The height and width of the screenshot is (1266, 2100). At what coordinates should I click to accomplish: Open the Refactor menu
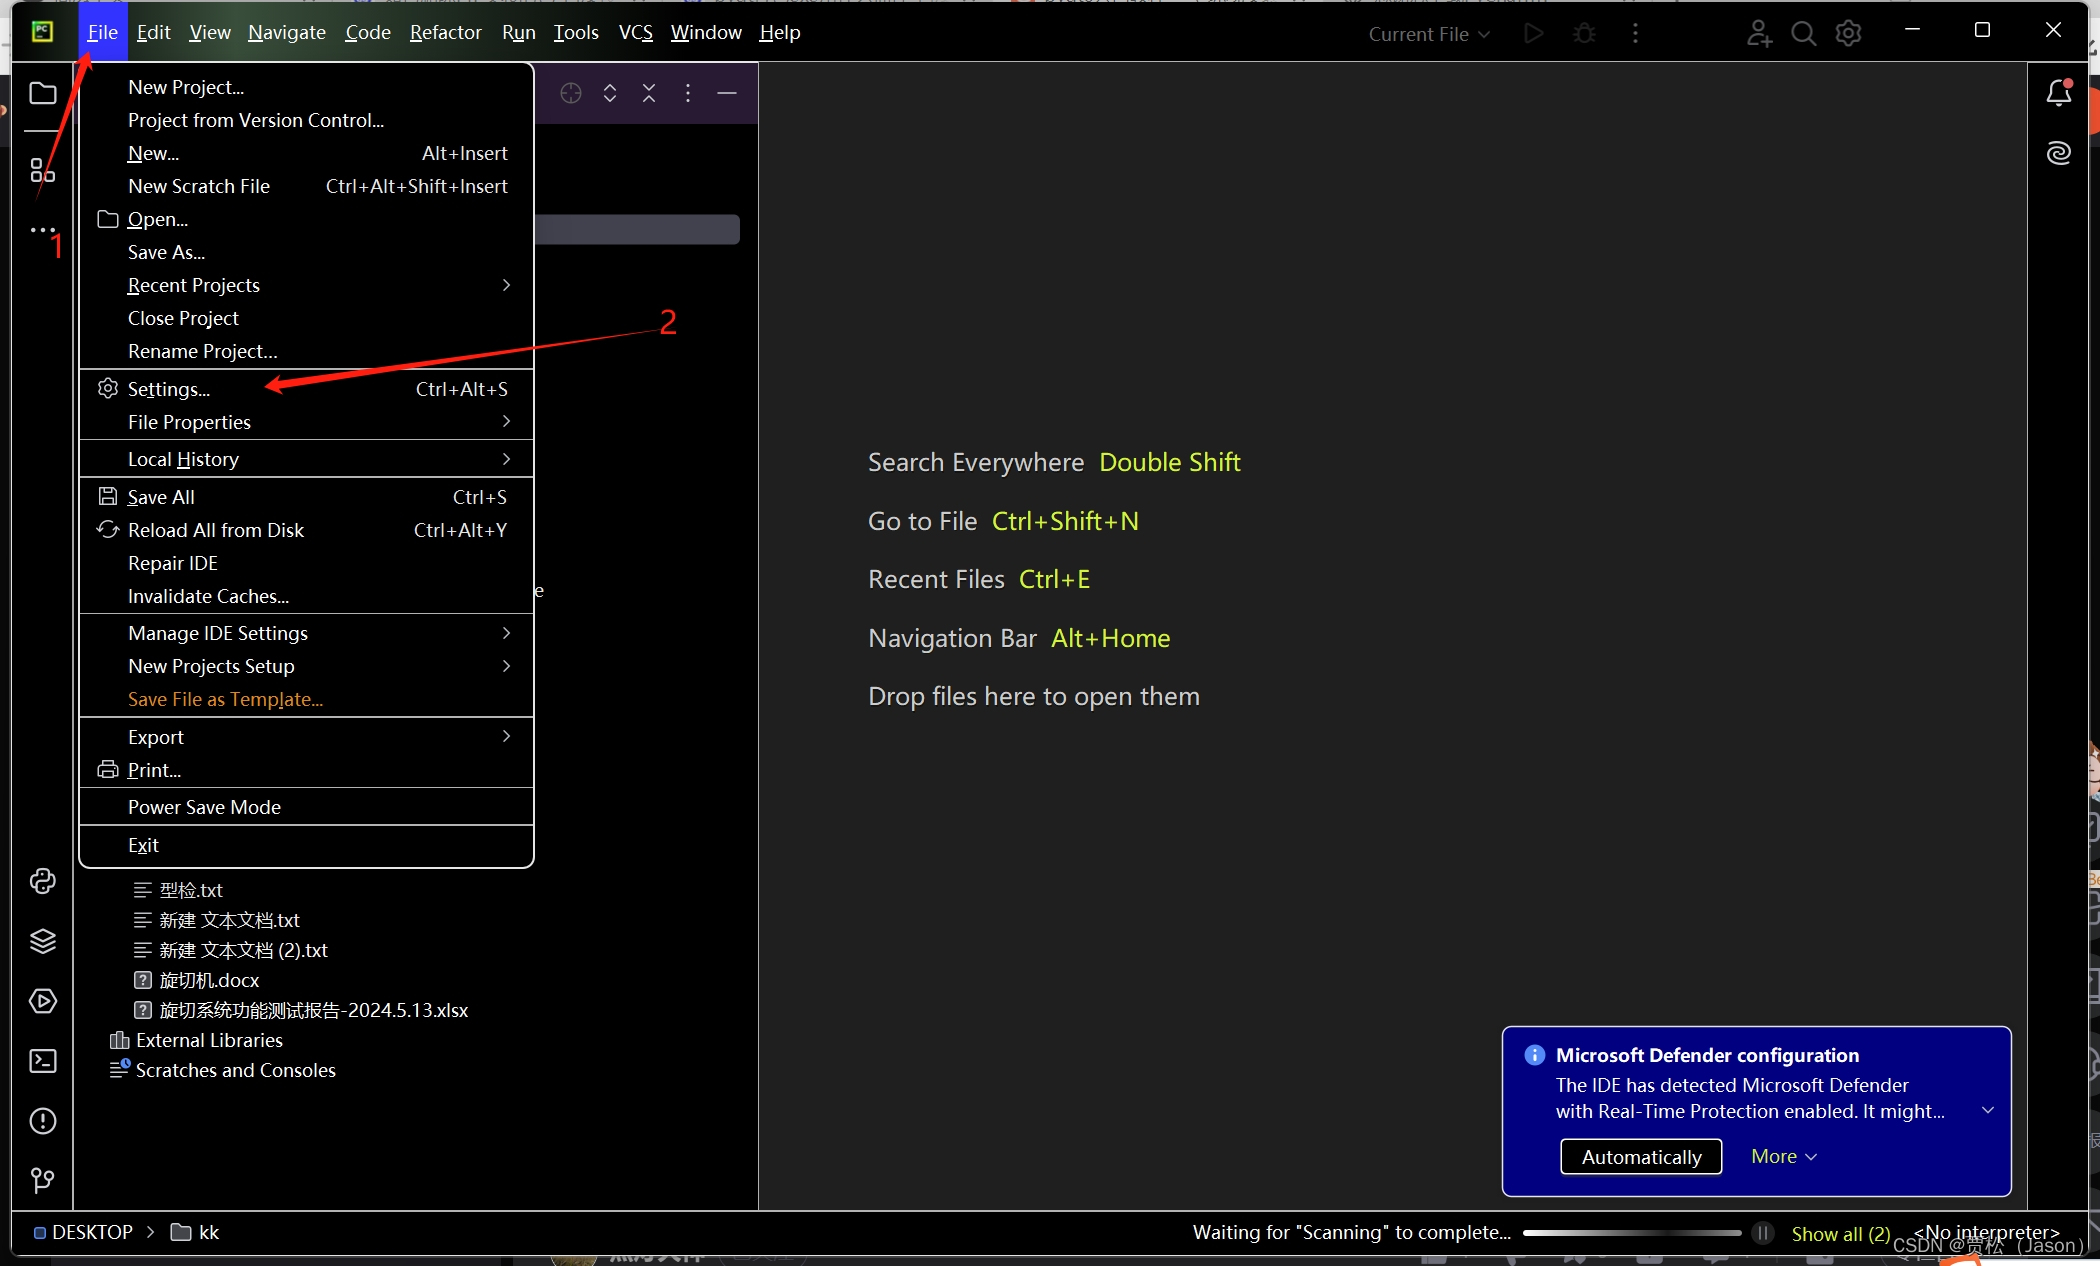click(x=445, y=32)
